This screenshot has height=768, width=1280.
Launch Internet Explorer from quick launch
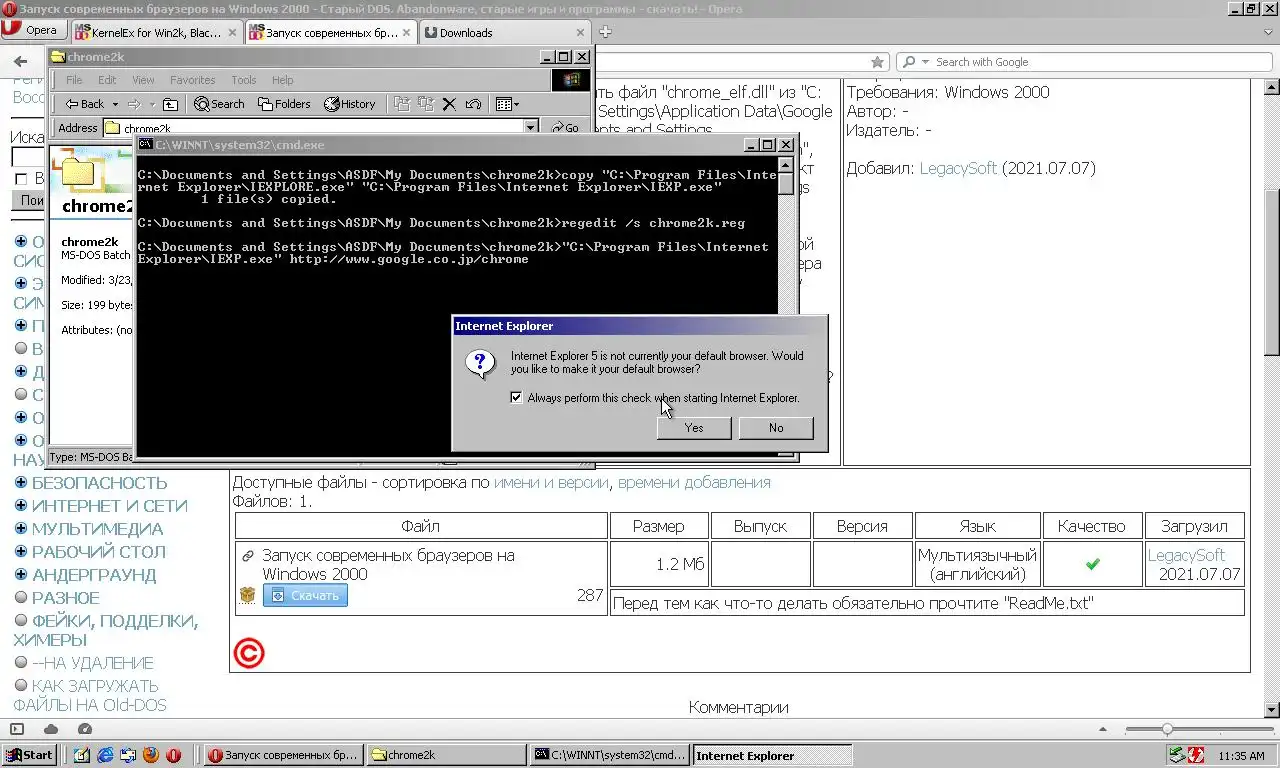(x=105, y=755)
